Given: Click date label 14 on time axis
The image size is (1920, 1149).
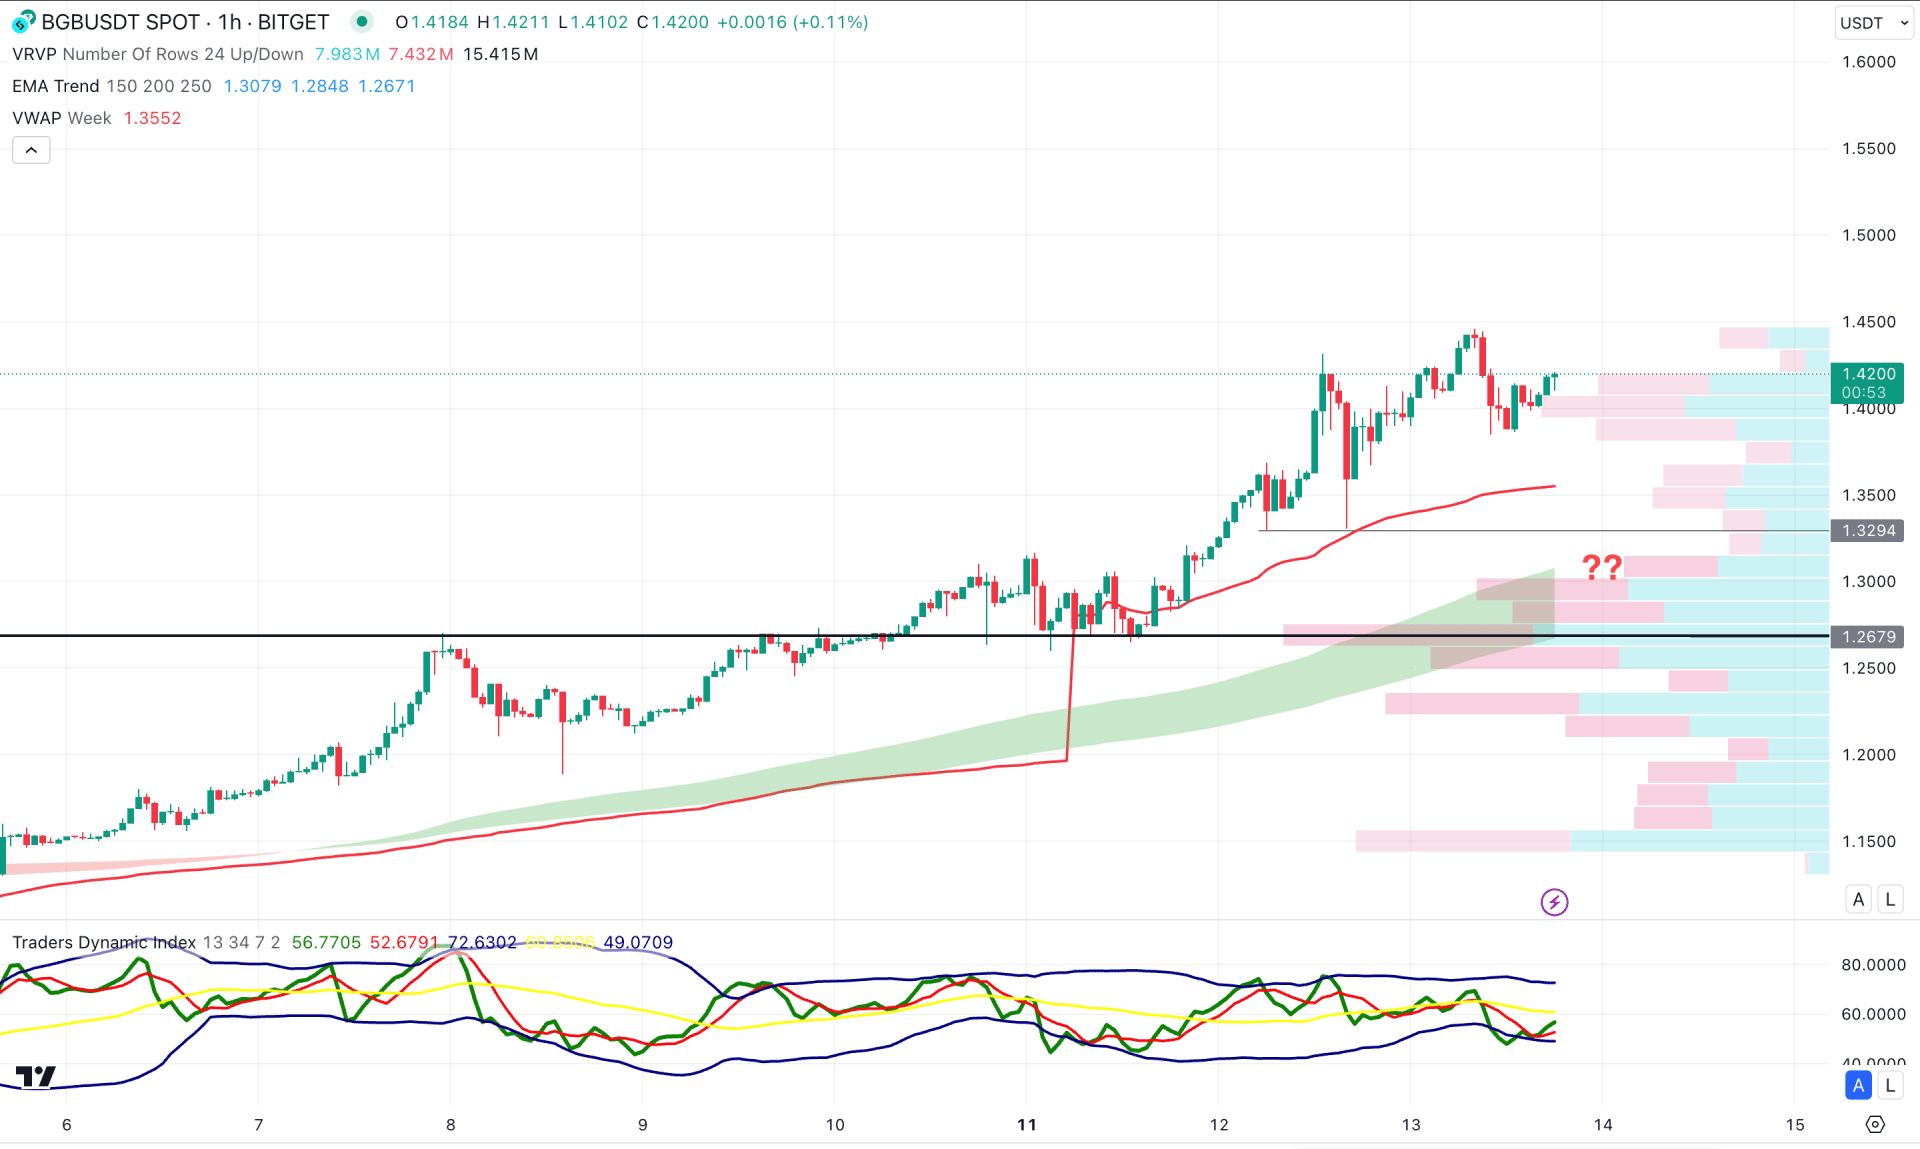Looking at the screenshot, I should pos(1603,1125).
